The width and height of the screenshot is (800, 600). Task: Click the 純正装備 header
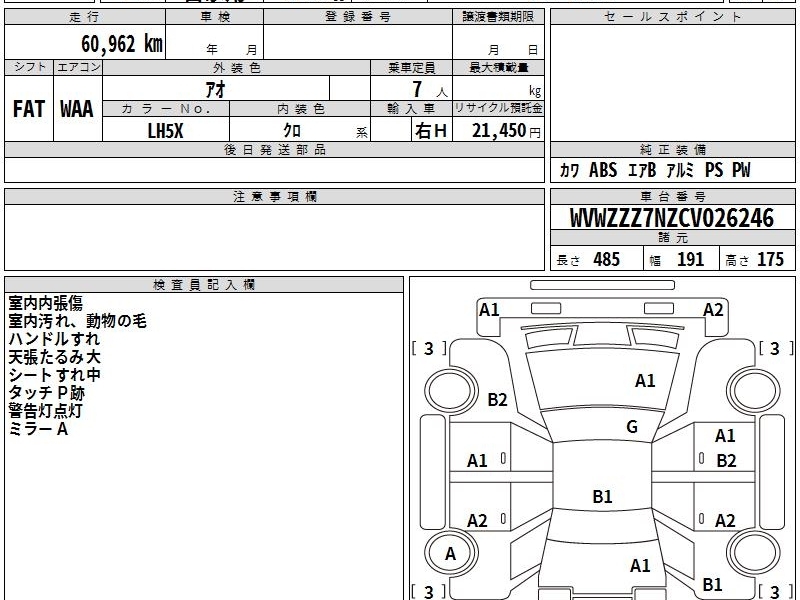(672, 149)
